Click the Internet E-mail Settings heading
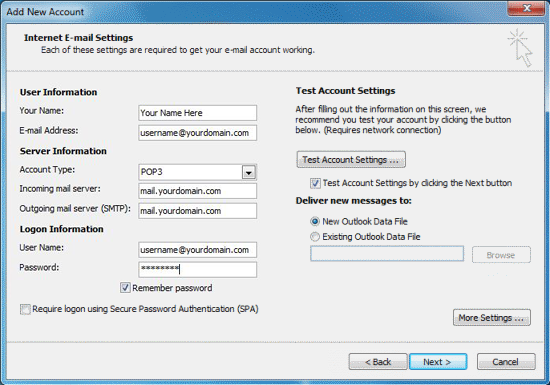550x385 pixels. pyautogui.click(x=79, y=38)
